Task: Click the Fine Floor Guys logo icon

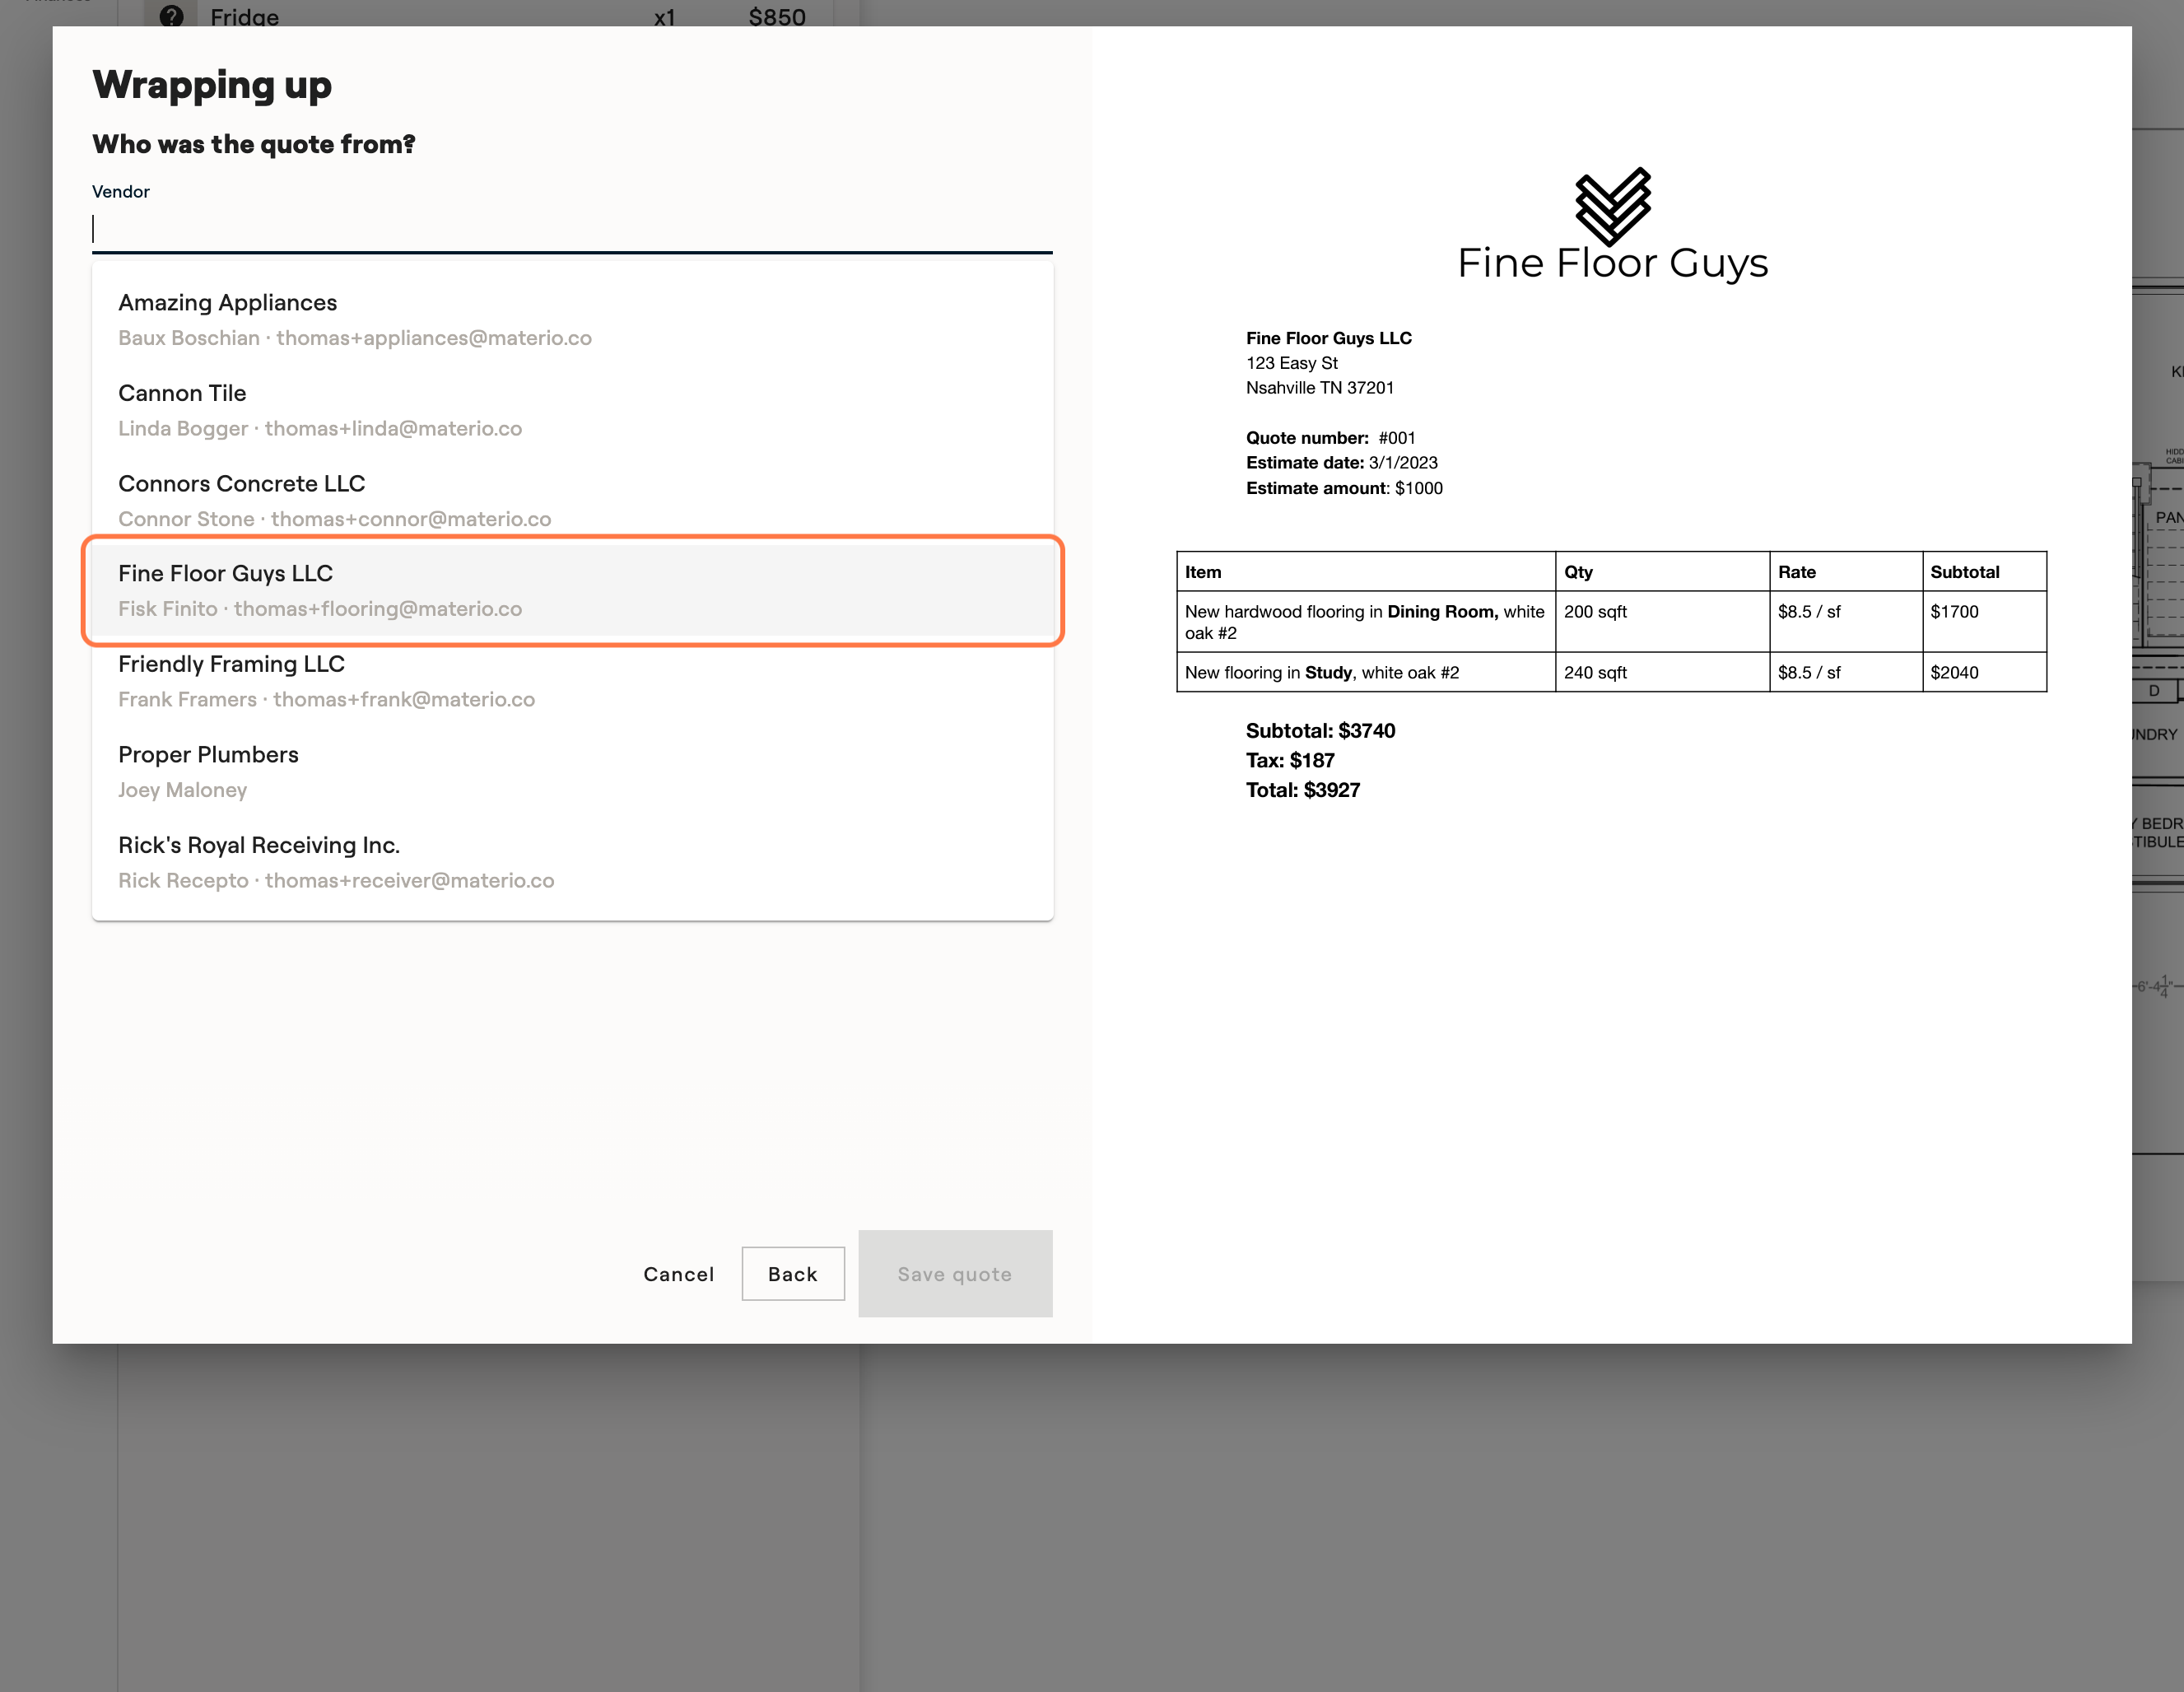Action: point(1613,206)
